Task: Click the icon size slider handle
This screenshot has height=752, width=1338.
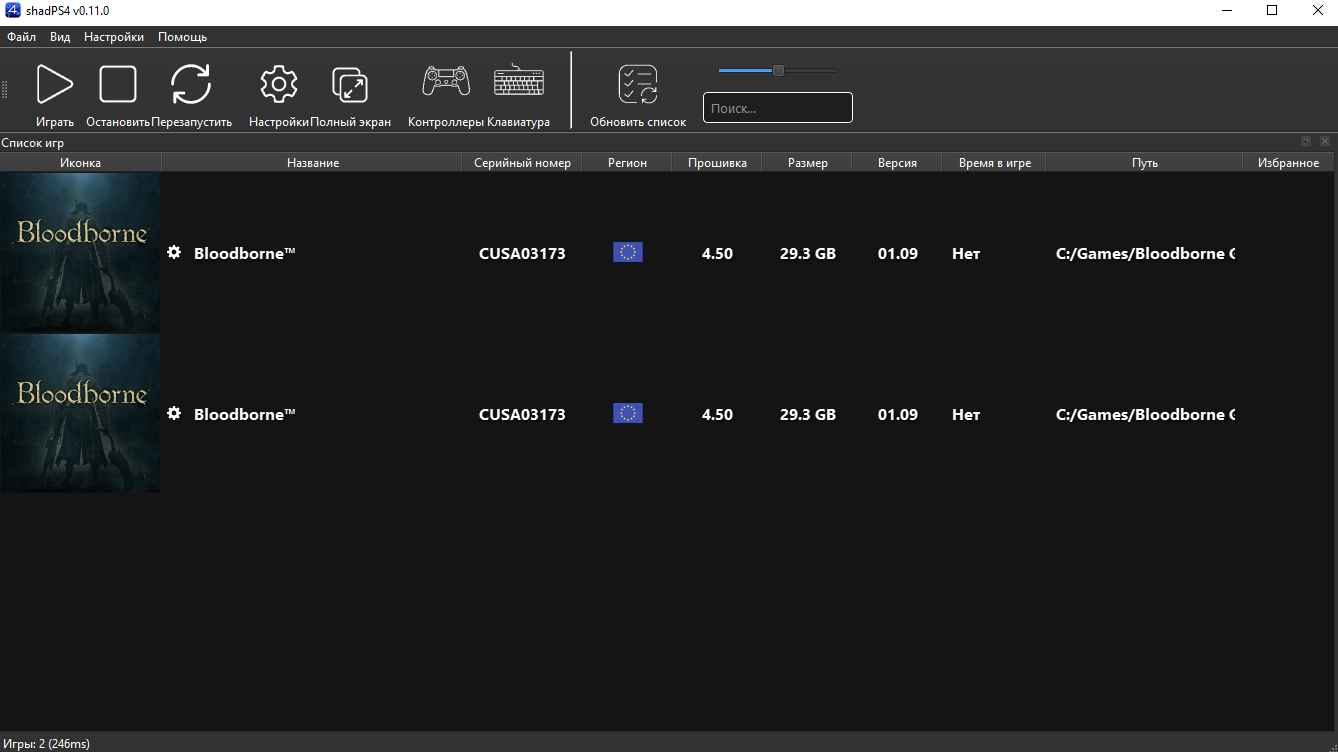Action: click(778, 70)
